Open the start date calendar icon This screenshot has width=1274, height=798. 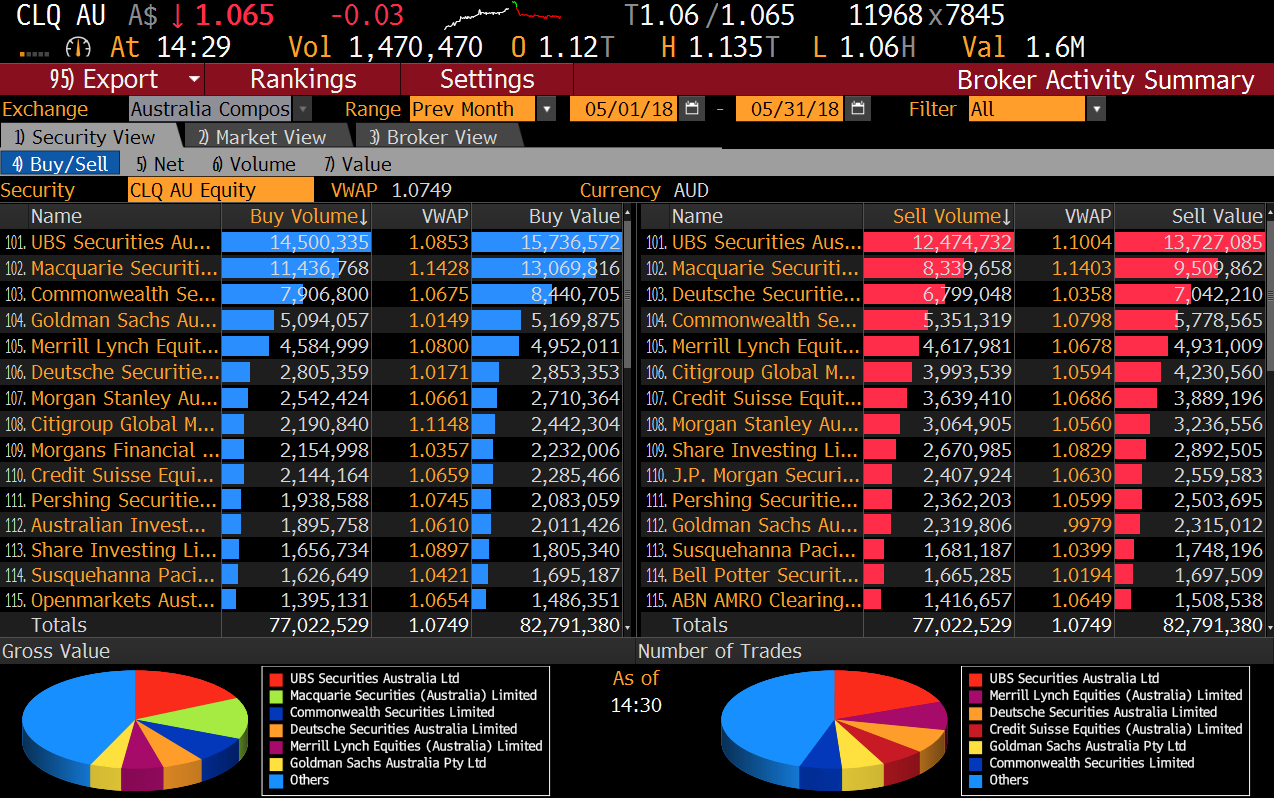click(x=693, y=109)
